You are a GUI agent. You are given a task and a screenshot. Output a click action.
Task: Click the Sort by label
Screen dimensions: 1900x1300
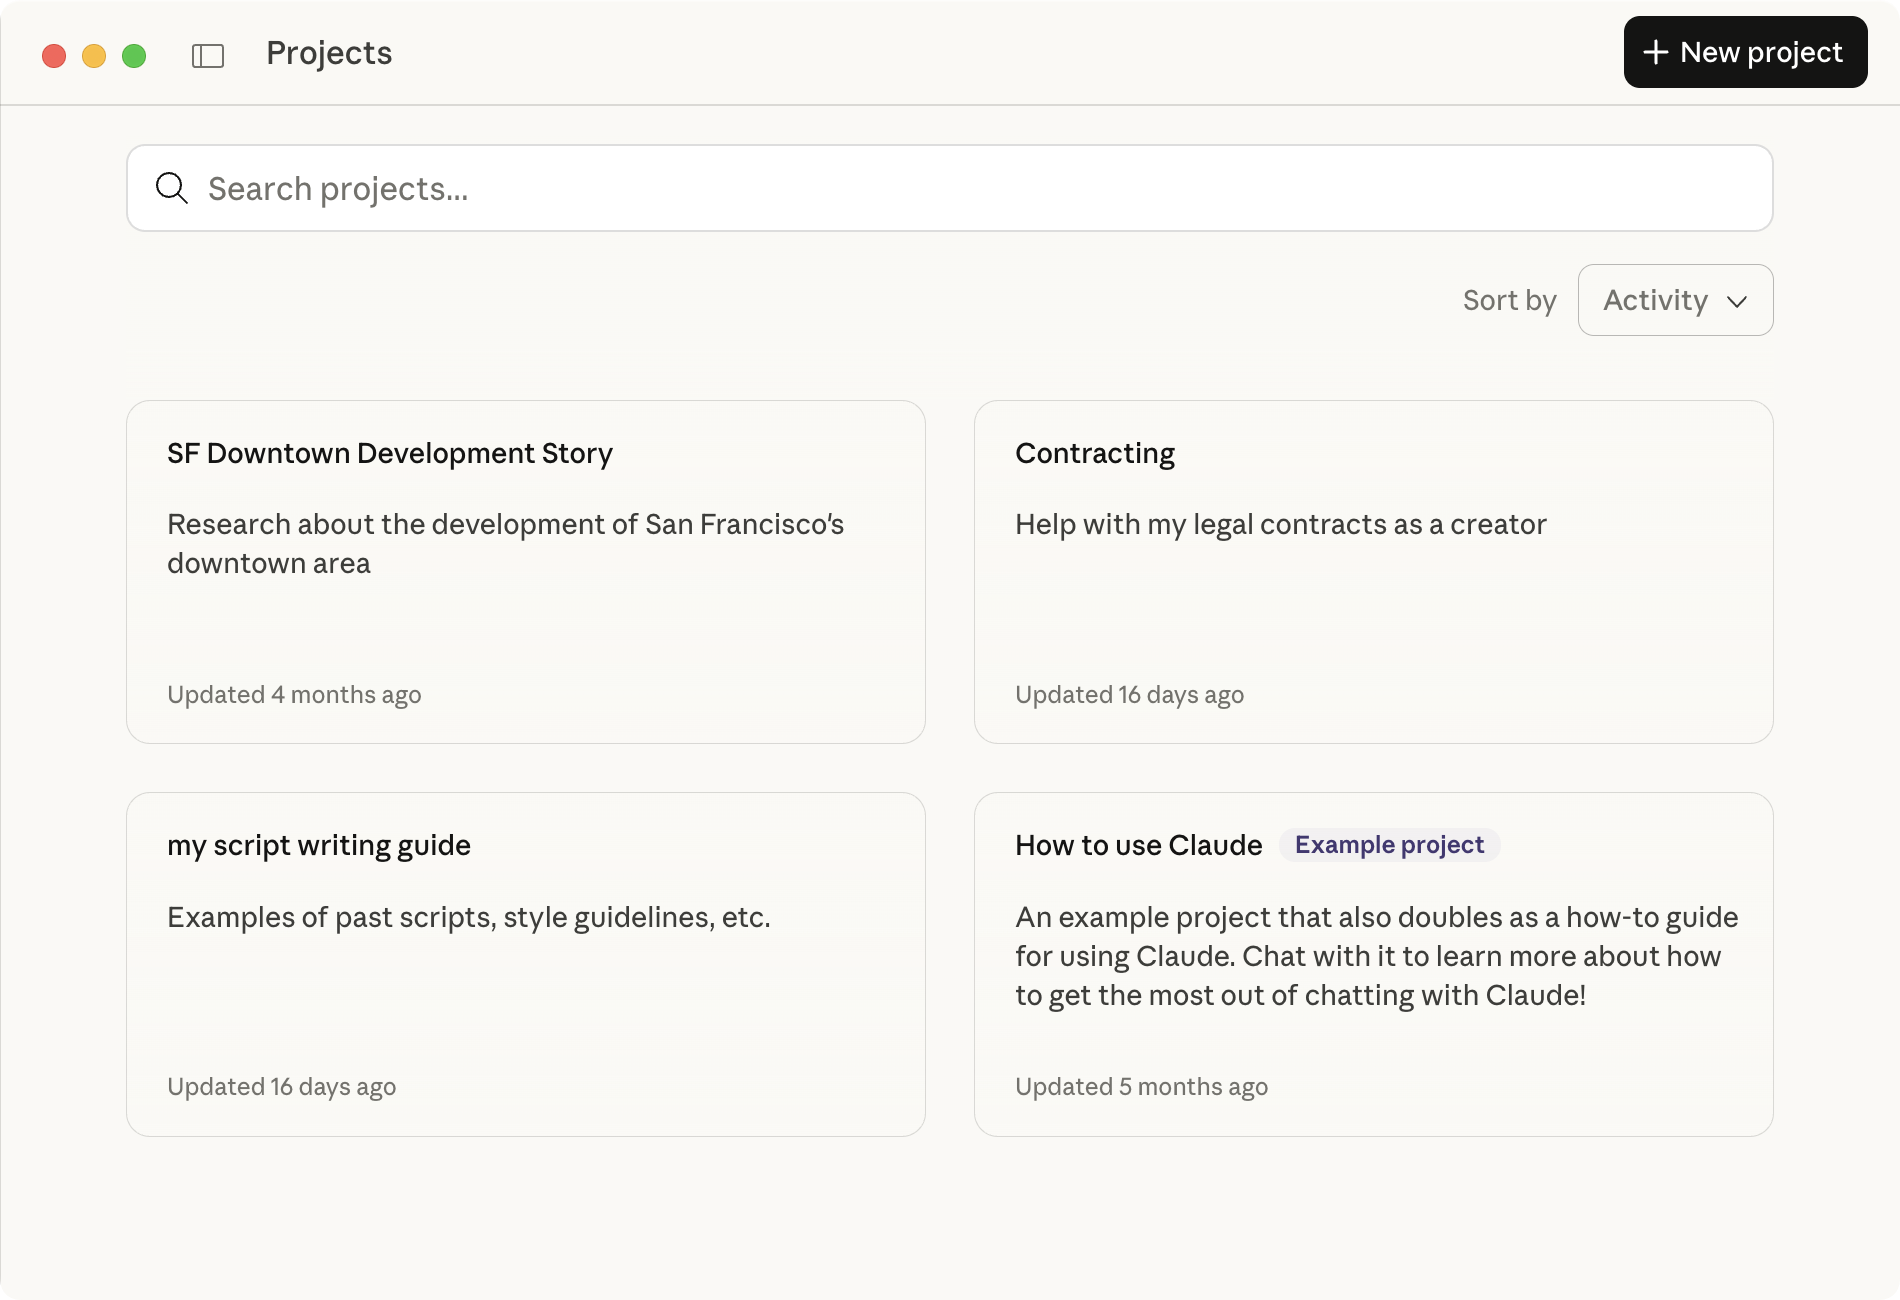click(1509, 300)
